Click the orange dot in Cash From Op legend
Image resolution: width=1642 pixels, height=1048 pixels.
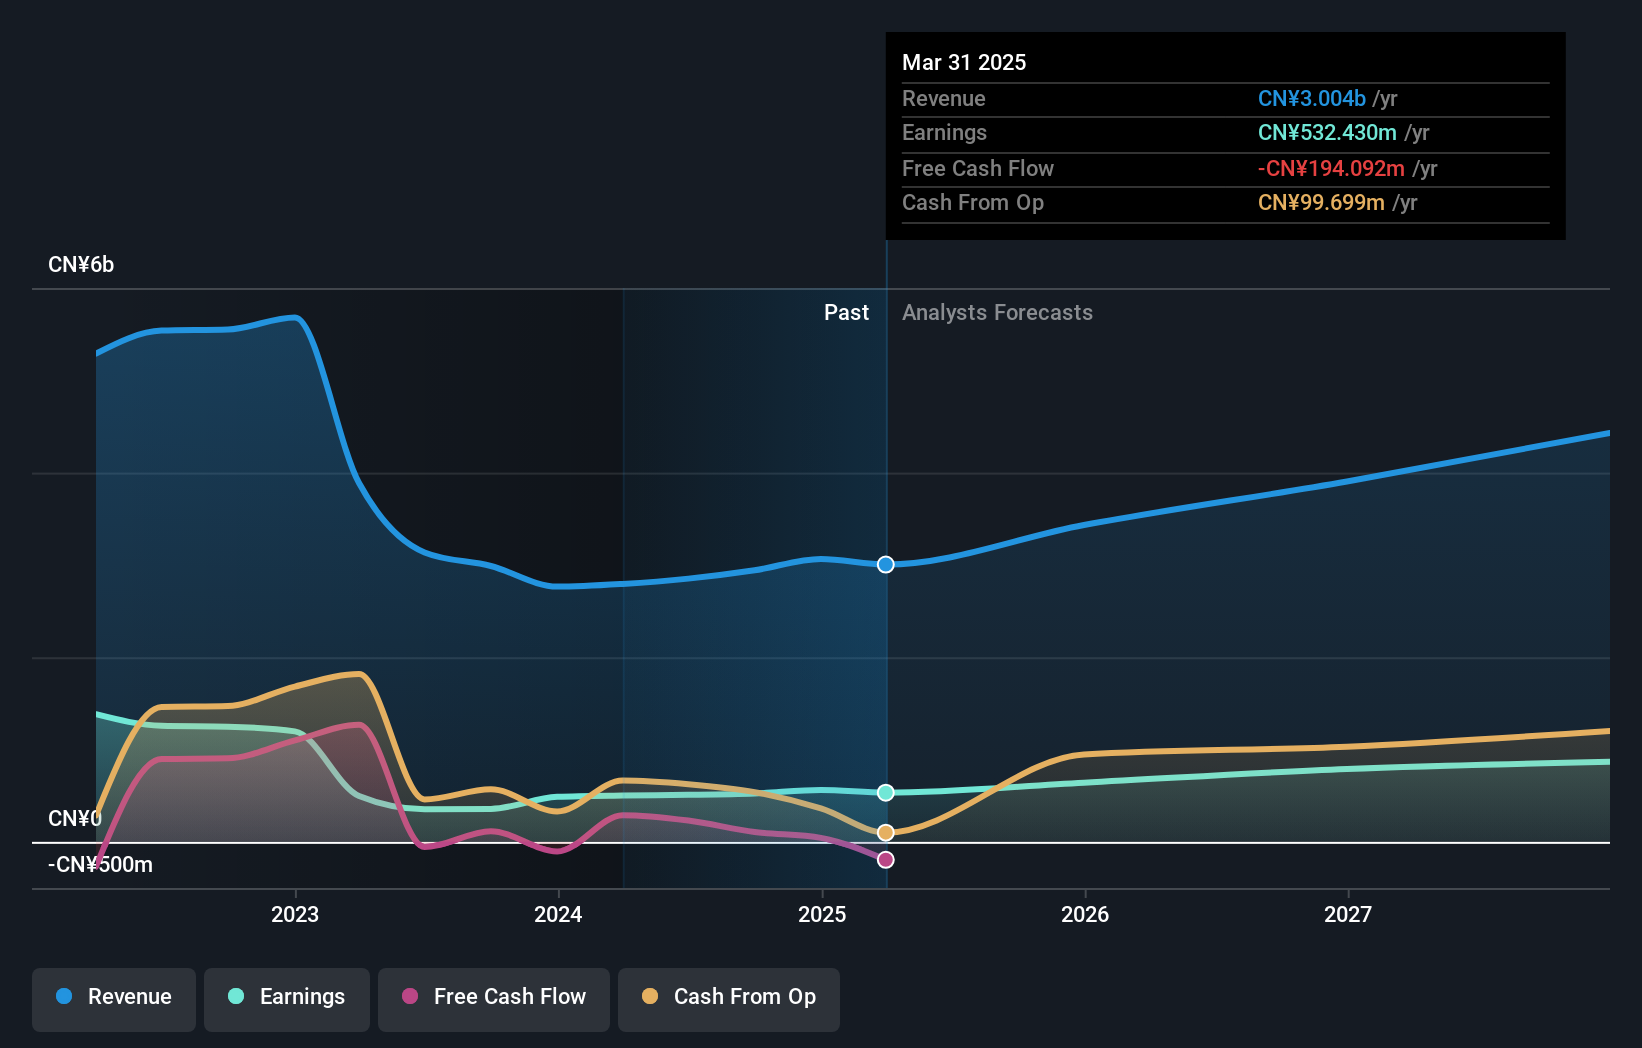coord(650,996)
